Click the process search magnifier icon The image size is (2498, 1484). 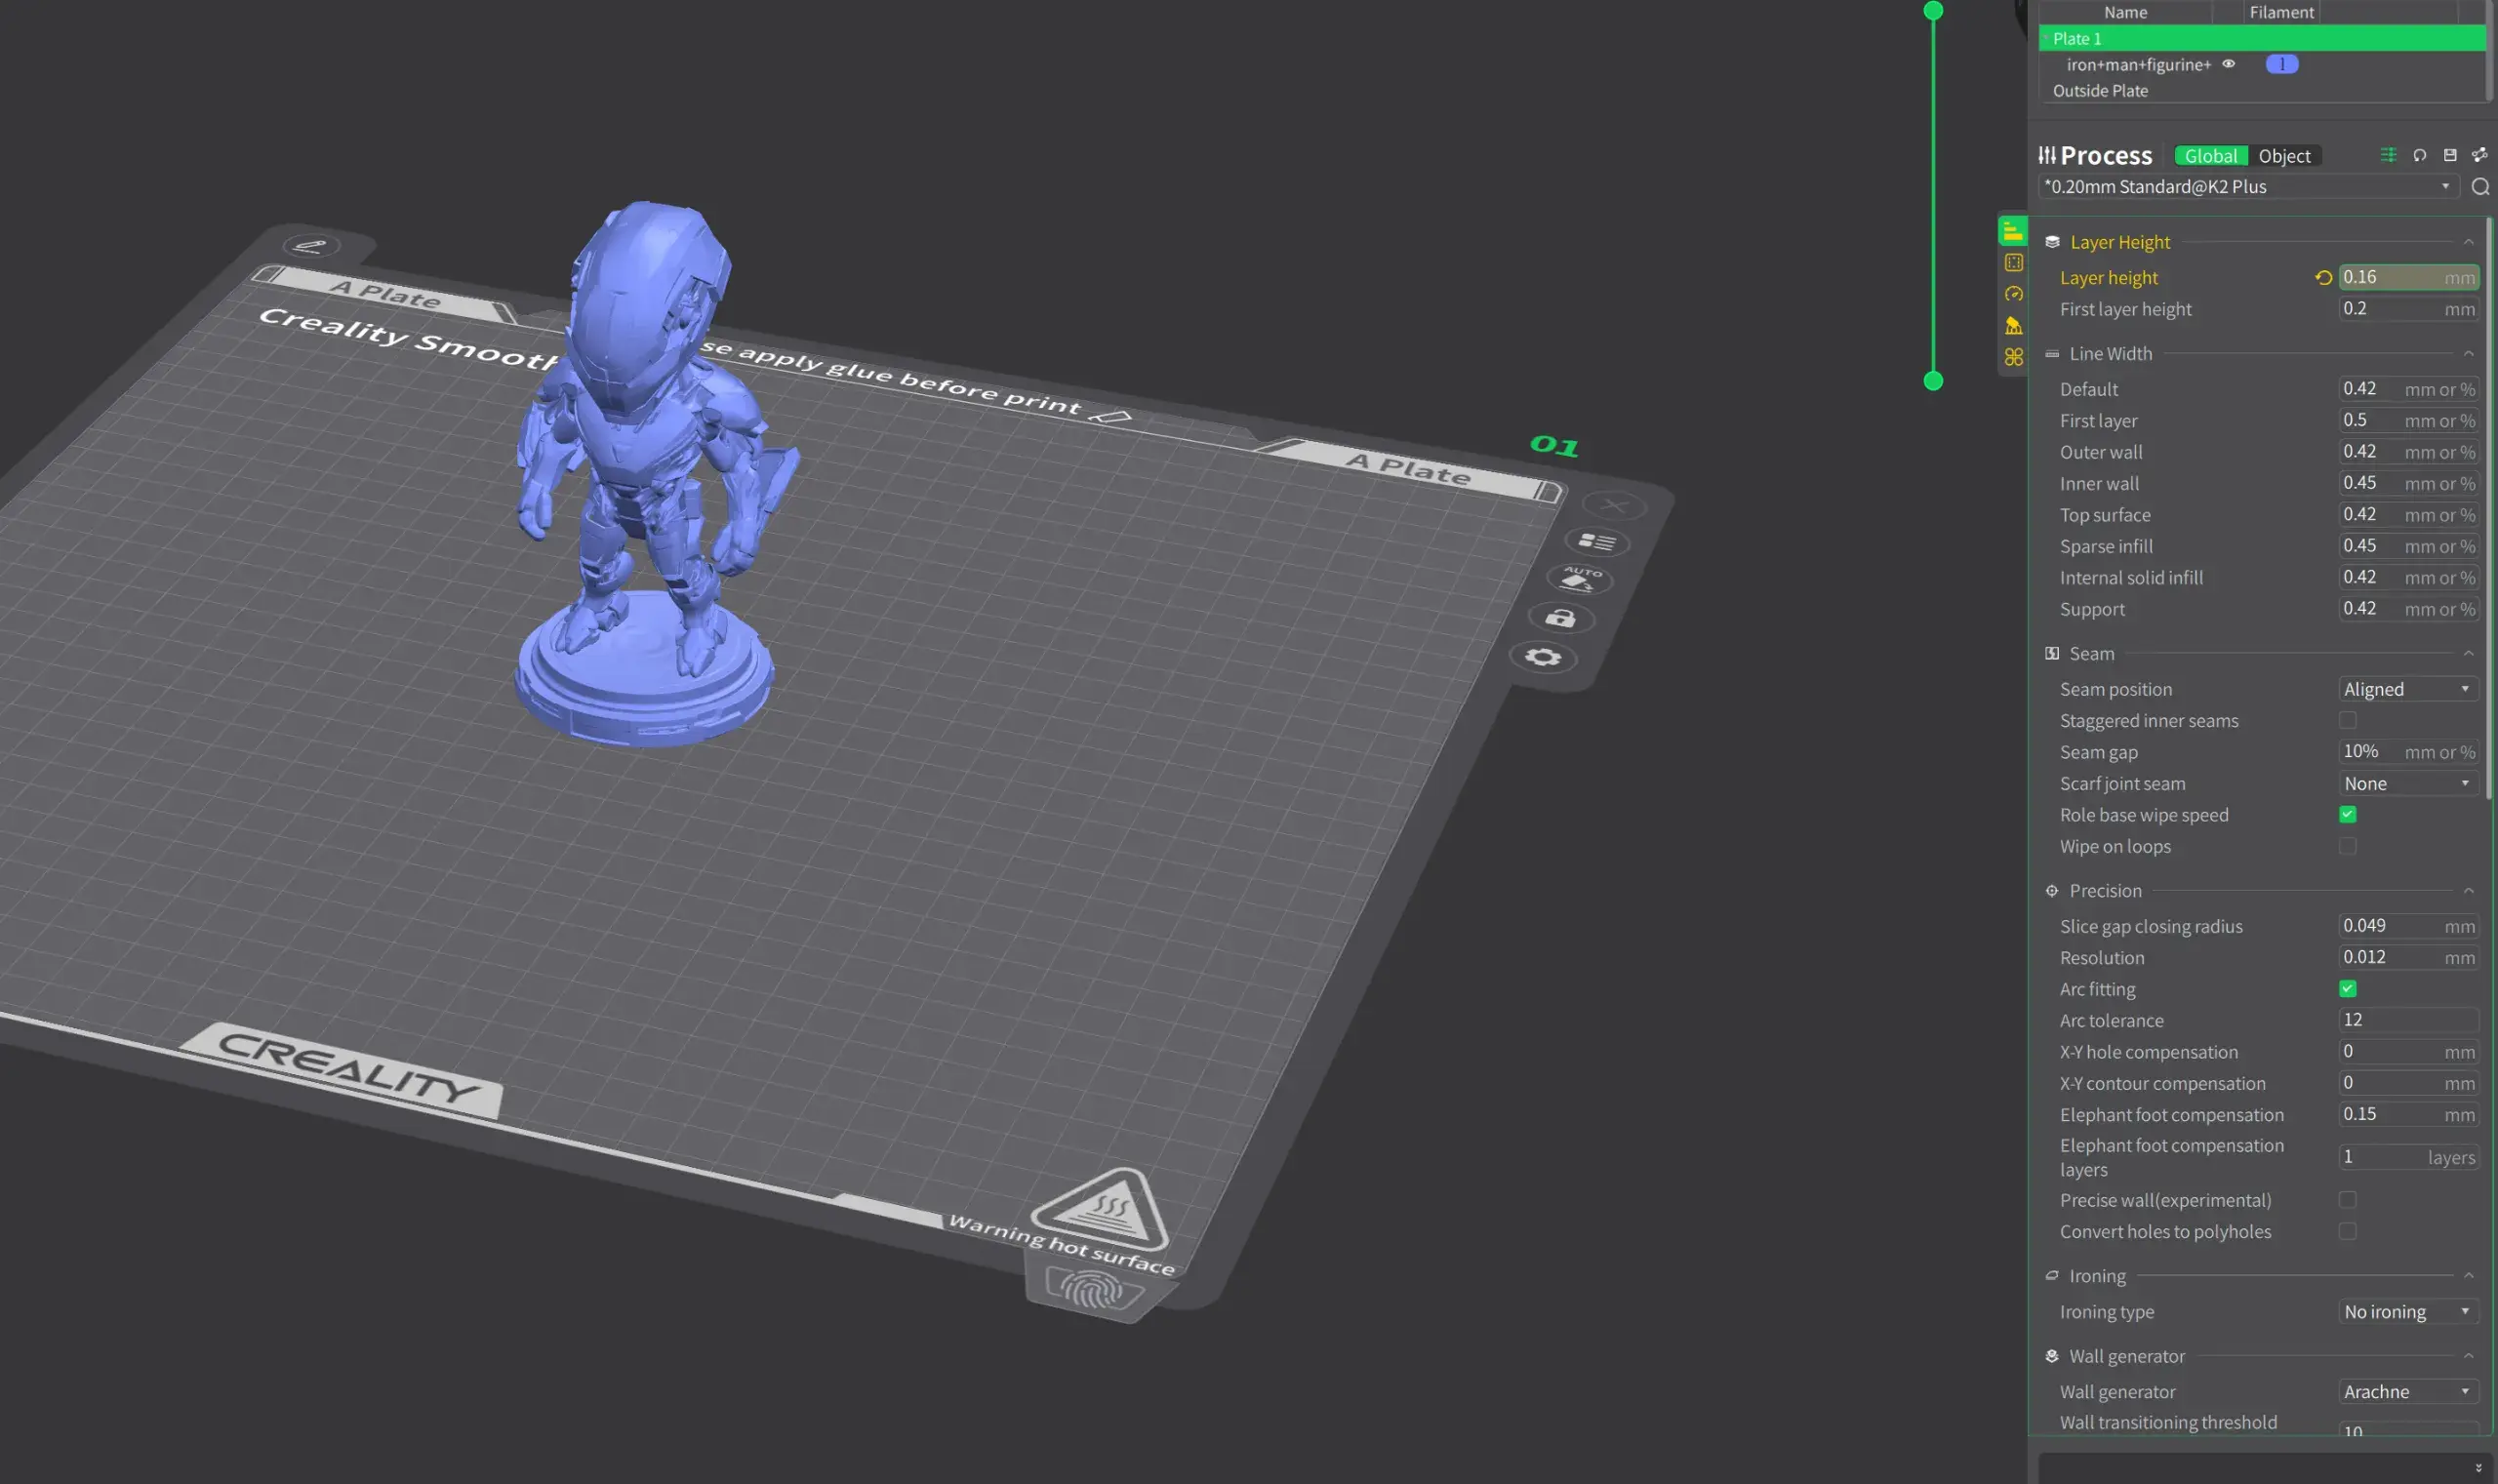2480,187
